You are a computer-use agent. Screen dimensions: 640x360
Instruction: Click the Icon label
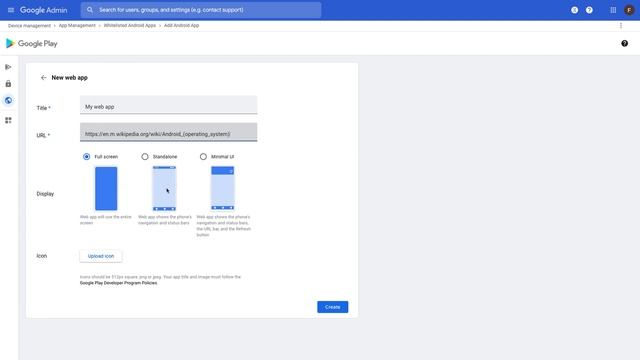(42, 256)
